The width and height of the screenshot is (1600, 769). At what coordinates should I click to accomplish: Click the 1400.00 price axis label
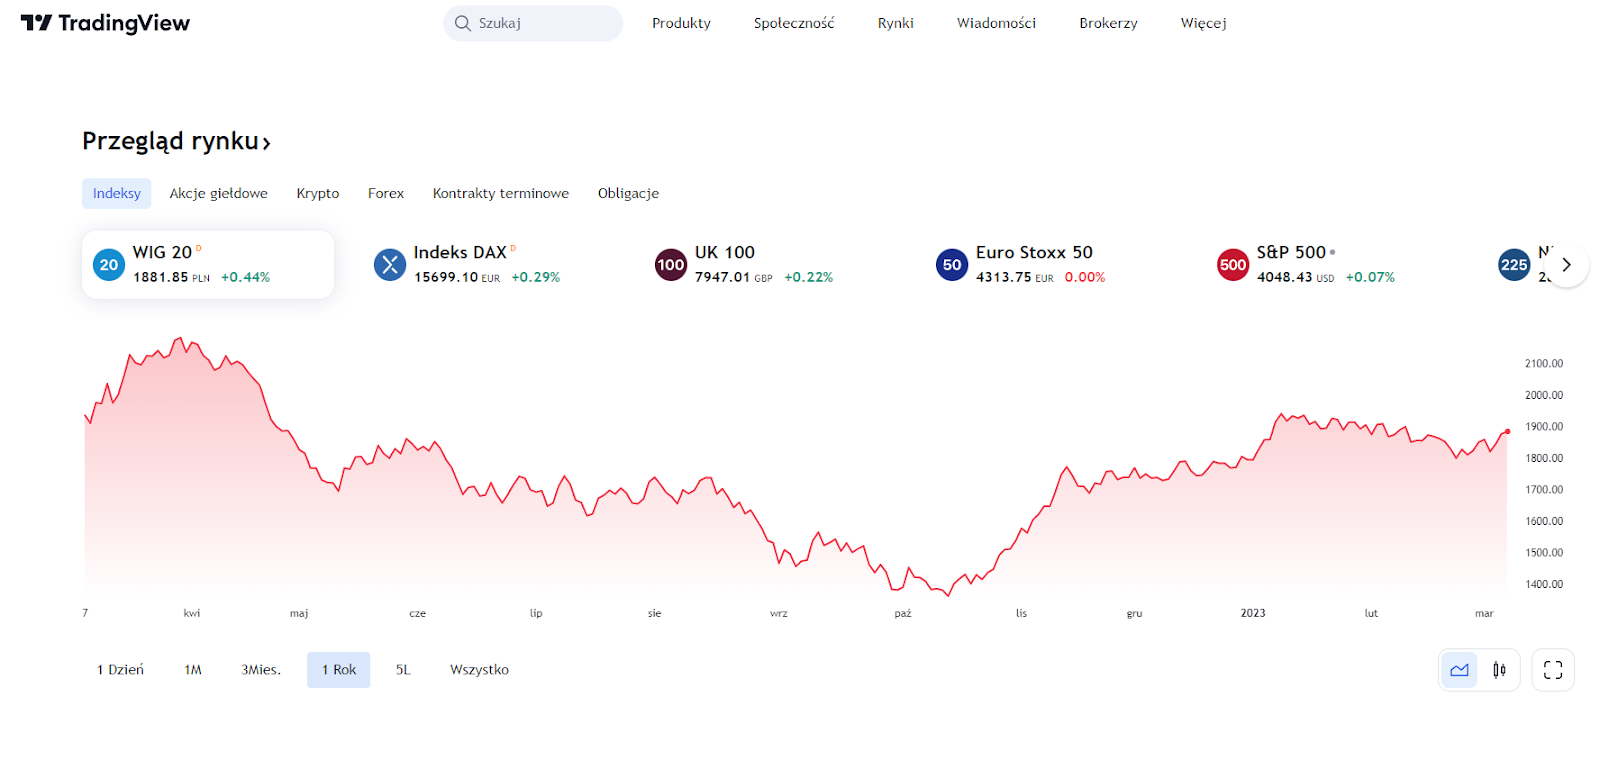pos(1543,584)
